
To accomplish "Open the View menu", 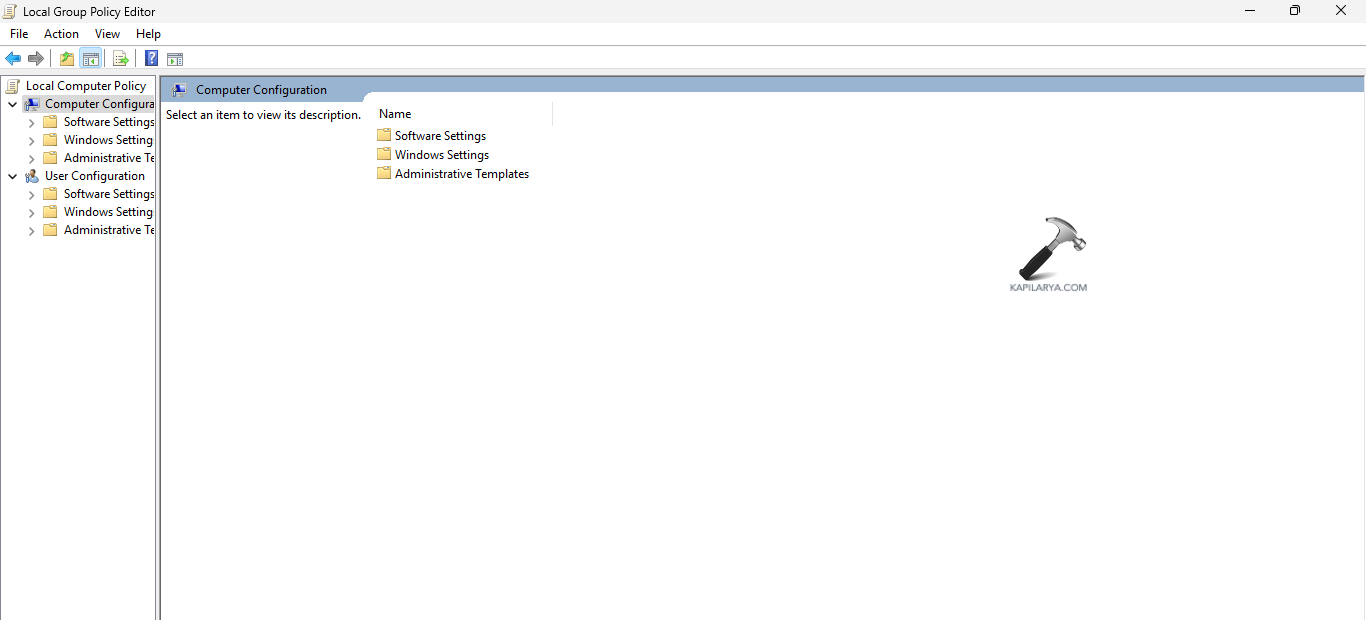I will pos(107,34).
